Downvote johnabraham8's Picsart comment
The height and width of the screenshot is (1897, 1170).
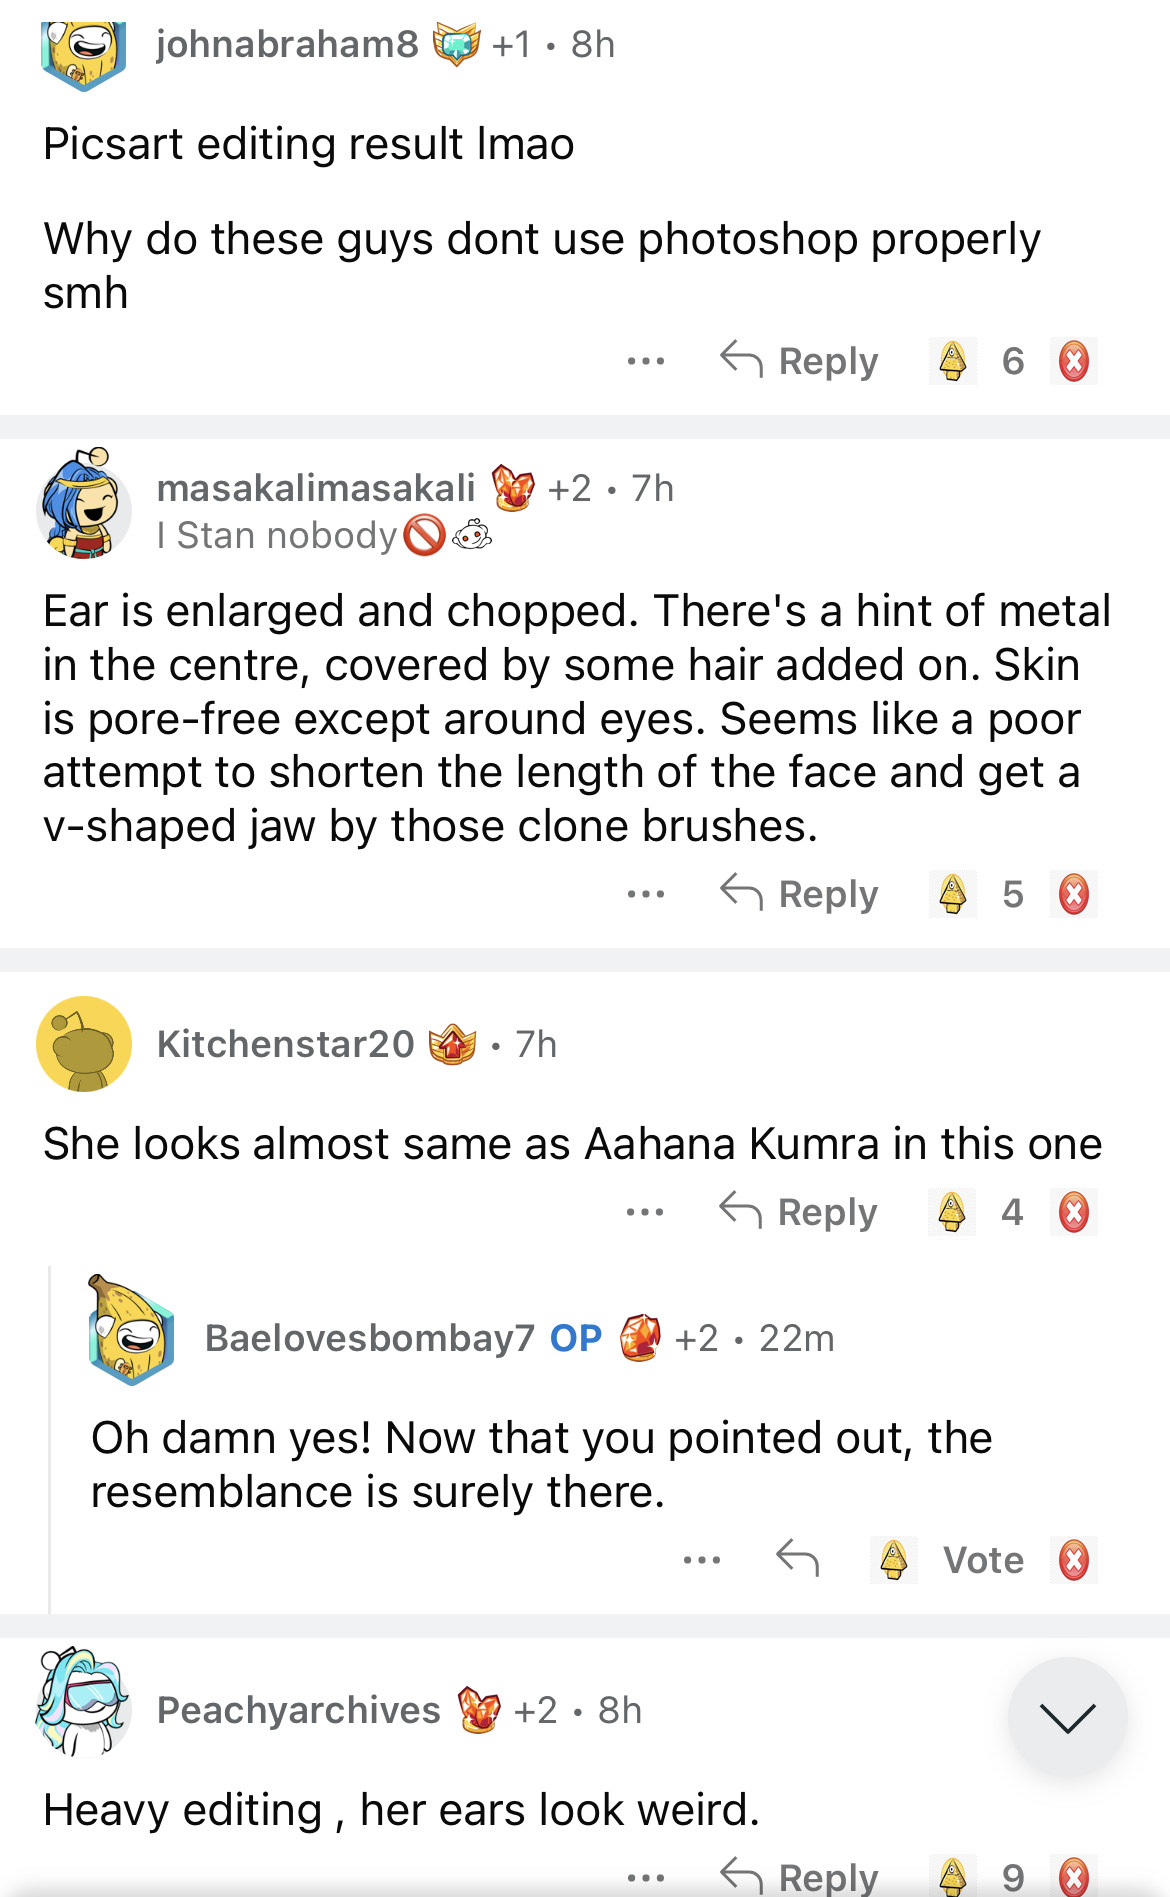1074,361
